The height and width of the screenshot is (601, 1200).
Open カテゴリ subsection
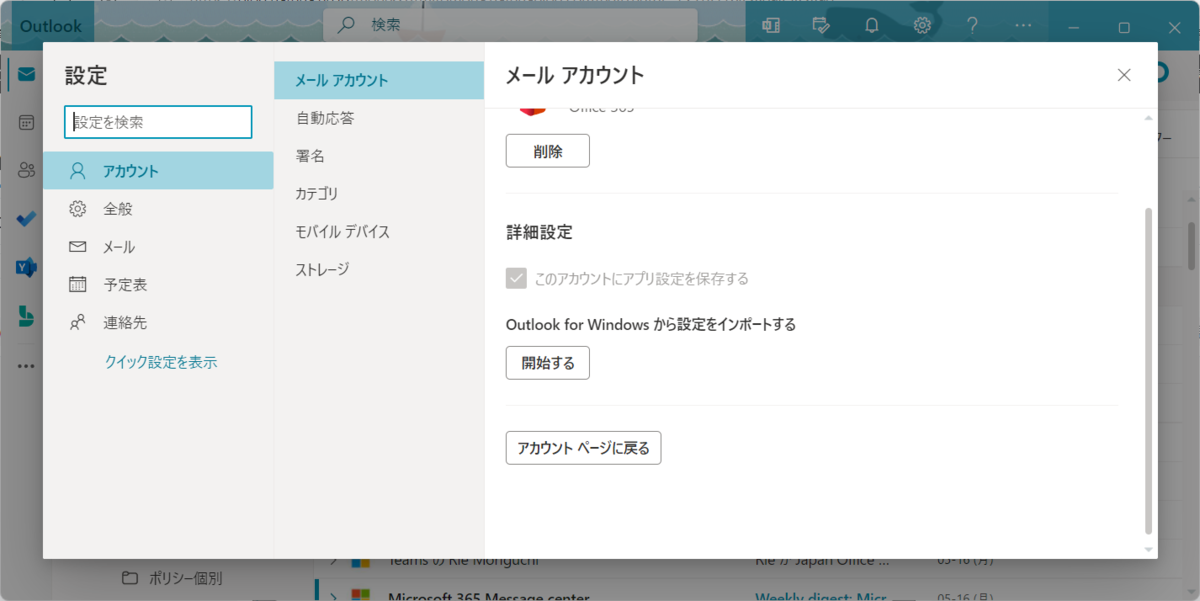(x=379, y=194)
